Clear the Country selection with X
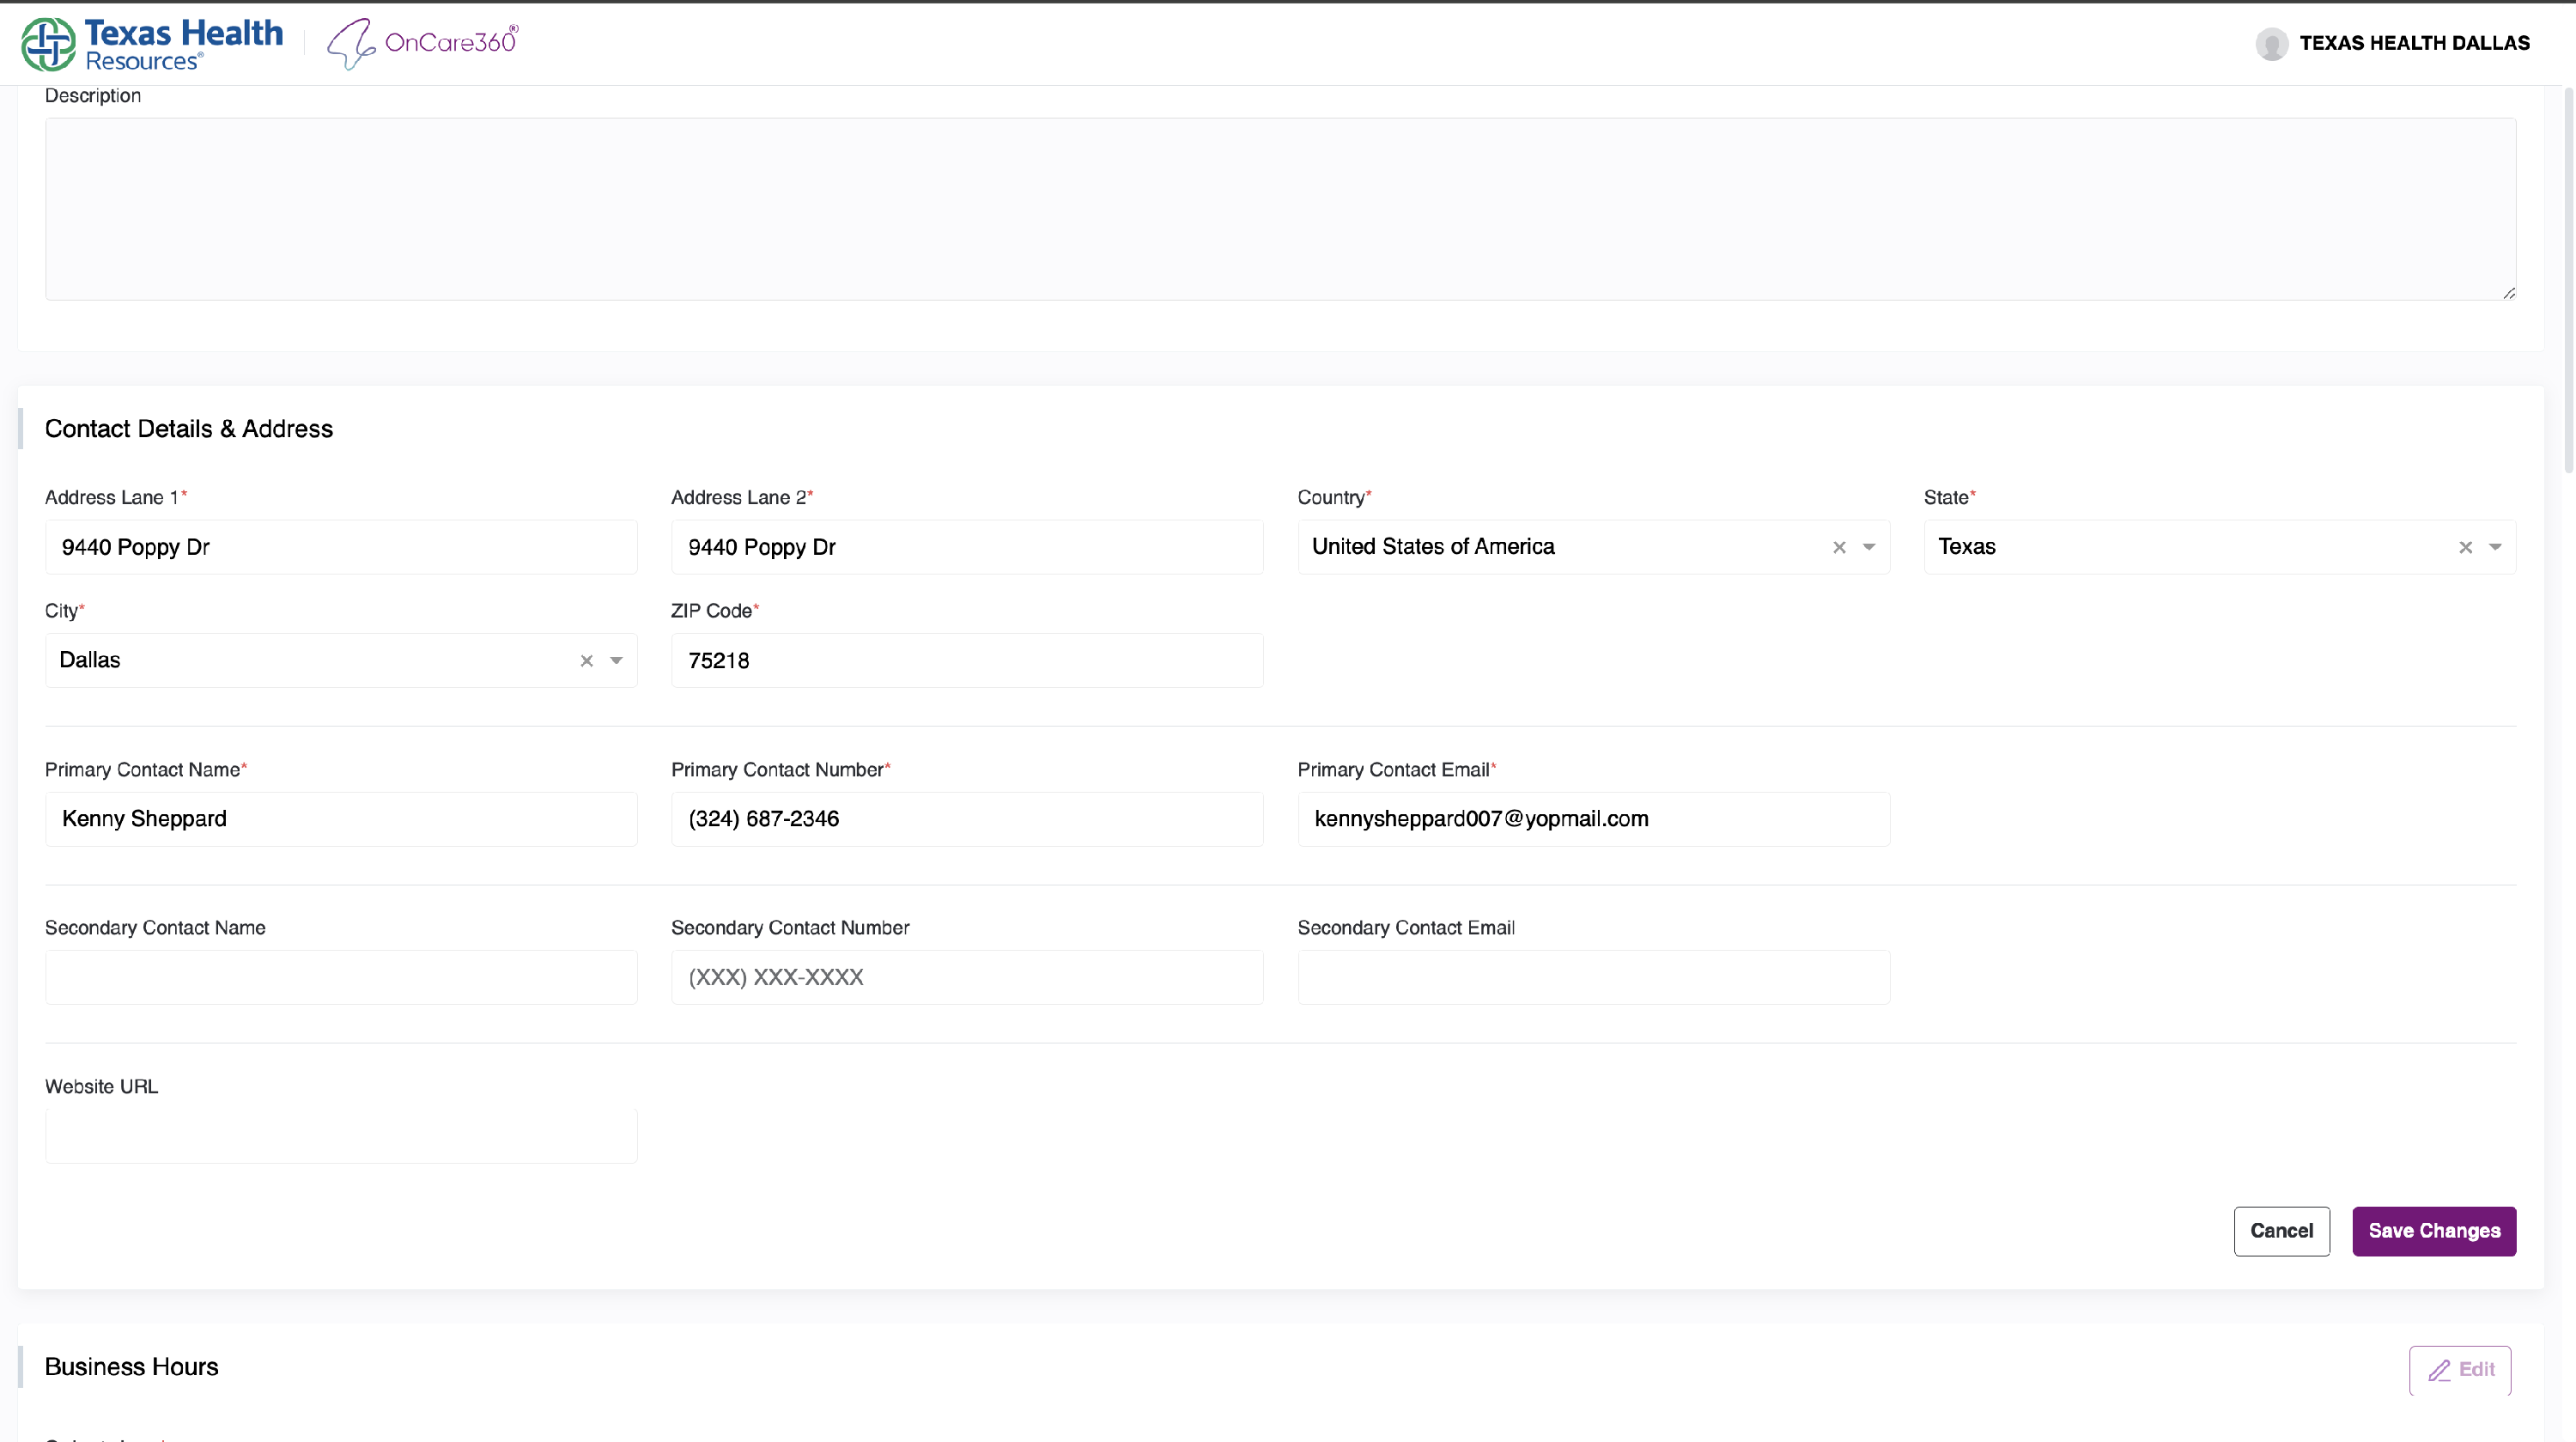The height and width of the screenshot is (1442, 2576). click(x=1839, y=547)
